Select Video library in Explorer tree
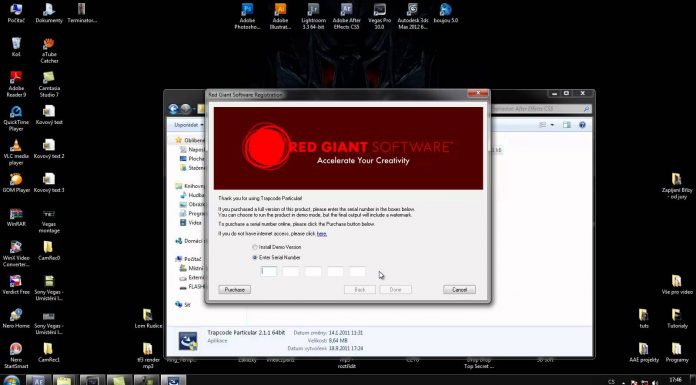This screenshot has height=385, width=696. click(191, 222)
